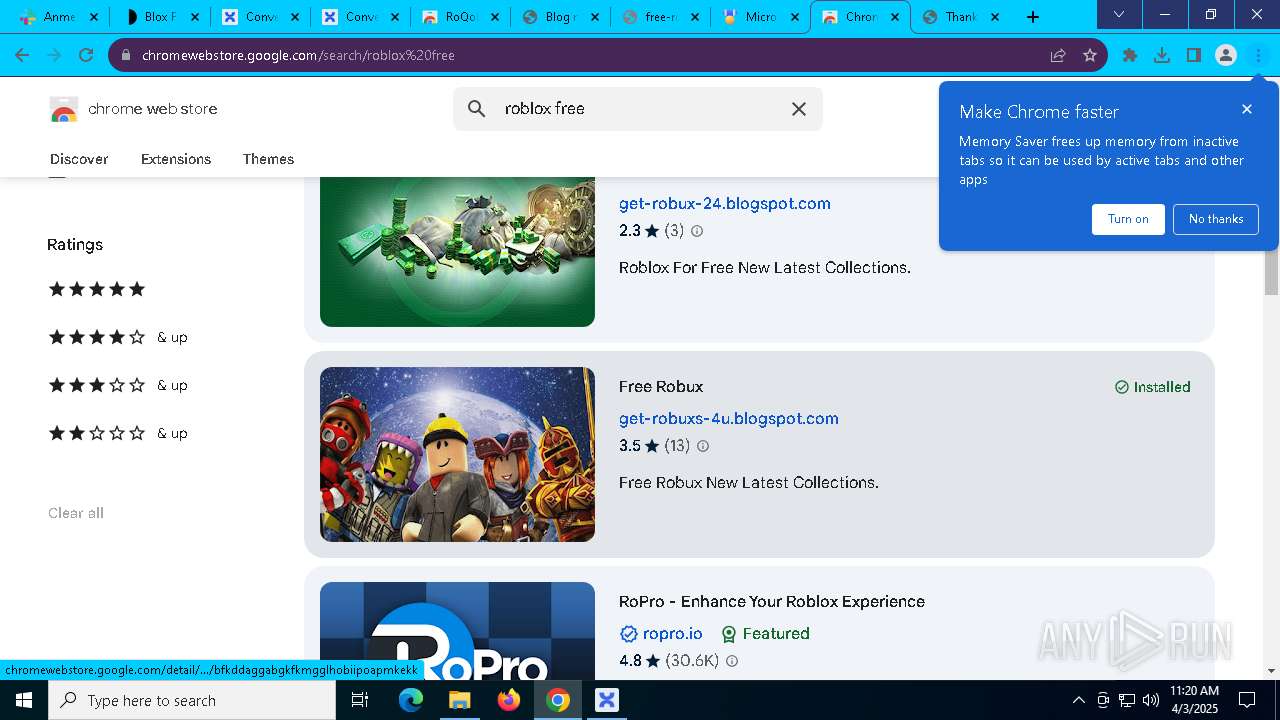Clear all rating filters

tap(76, 513)
